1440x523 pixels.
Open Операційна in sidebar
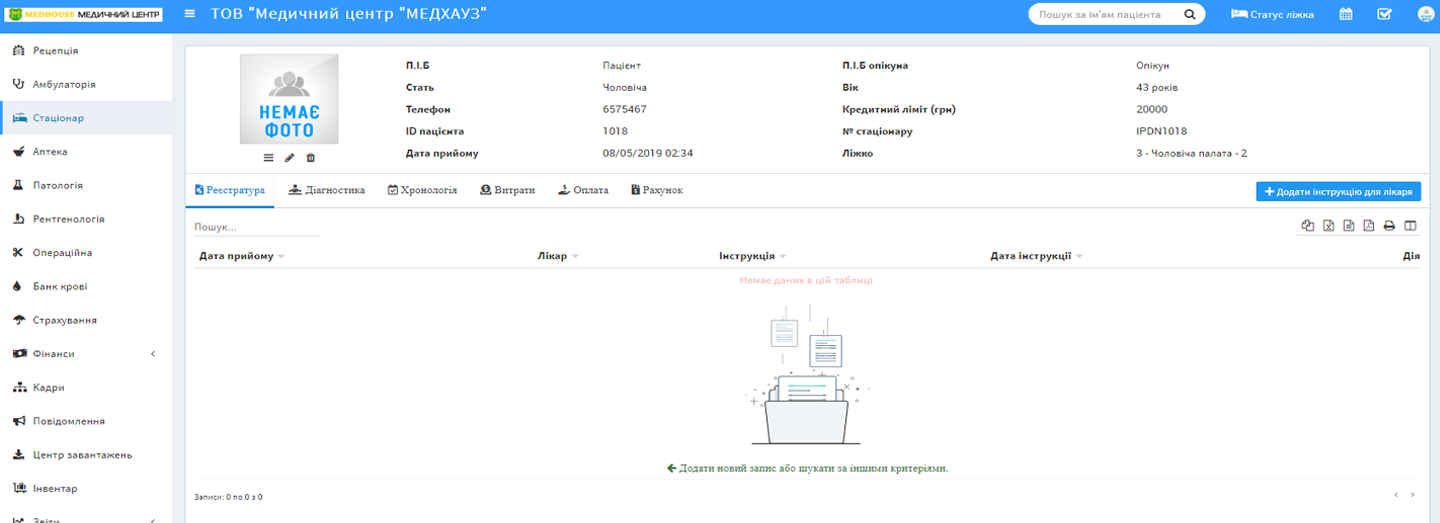click(86, 253)
